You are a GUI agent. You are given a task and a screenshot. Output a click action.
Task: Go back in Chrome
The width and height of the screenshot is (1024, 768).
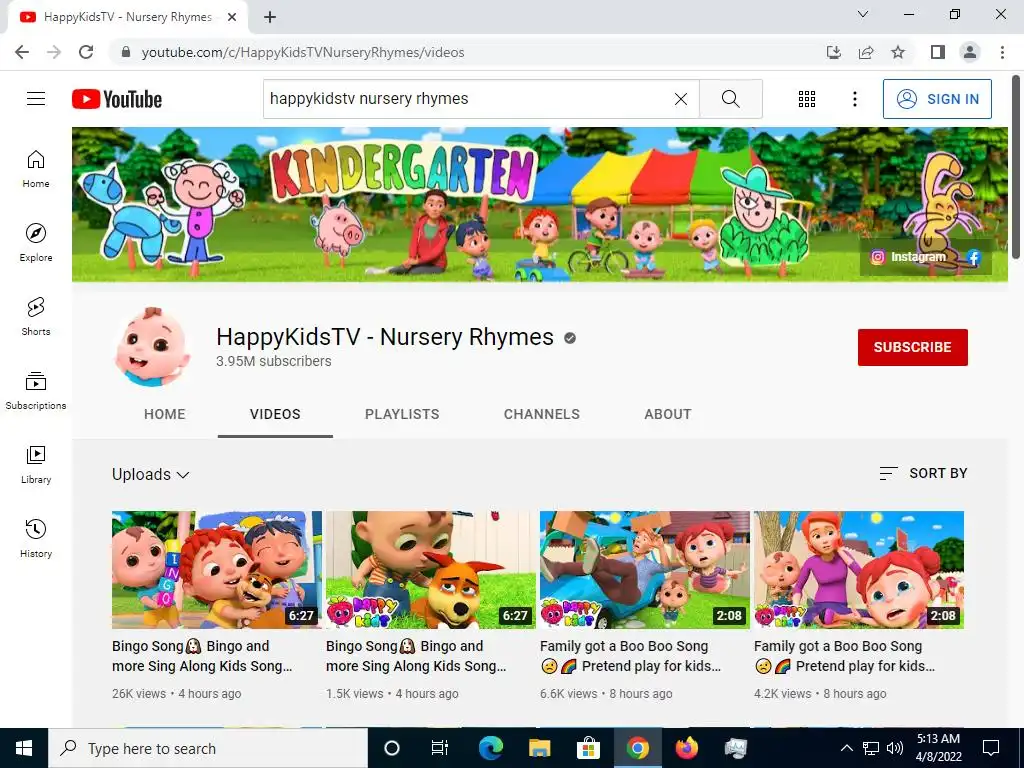click(22, 52)
